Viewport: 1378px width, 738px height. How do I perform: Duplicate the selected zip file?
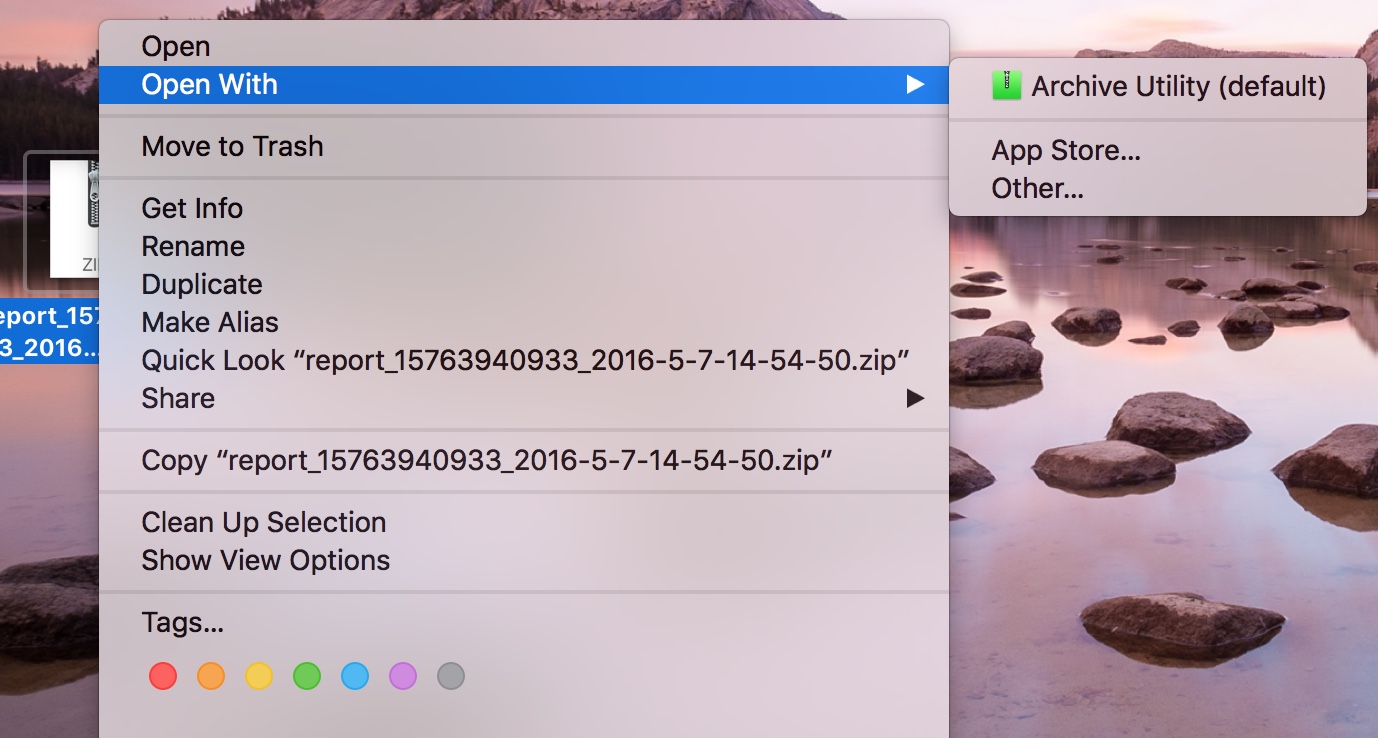pyautogui.click(x=202, y=285)
